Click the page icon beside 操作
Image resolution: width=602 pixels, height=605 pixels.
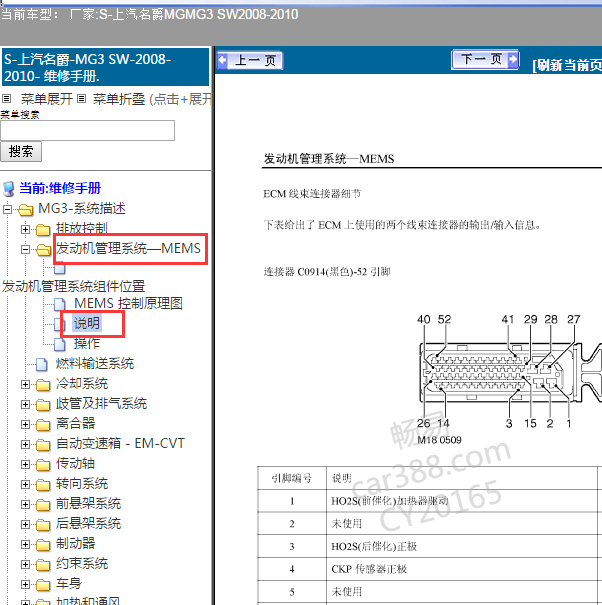[59, 344]
